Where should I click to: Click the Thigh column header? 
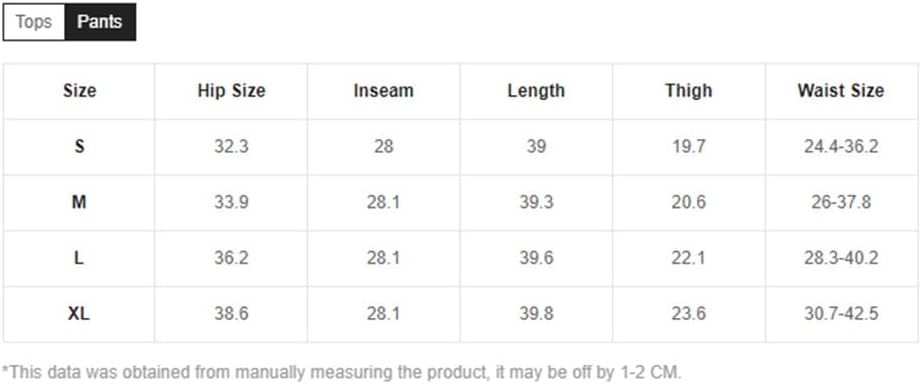(689, 91)
